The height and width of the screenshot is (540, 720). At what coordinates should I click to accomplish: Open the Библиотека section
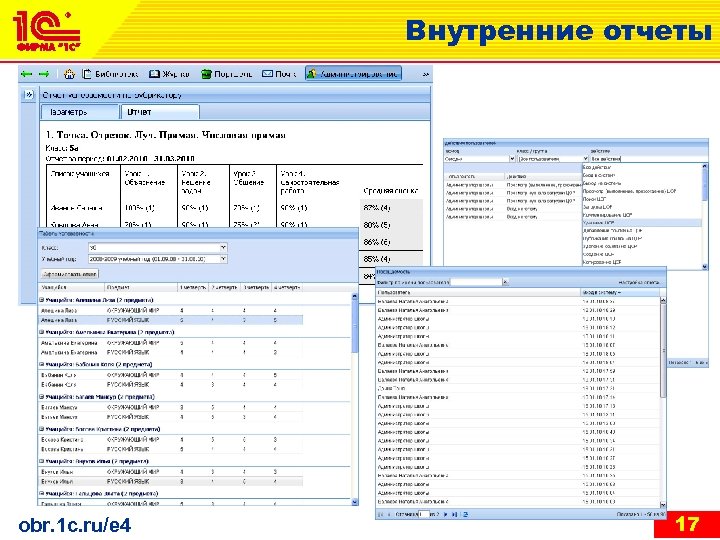point(110,73)
